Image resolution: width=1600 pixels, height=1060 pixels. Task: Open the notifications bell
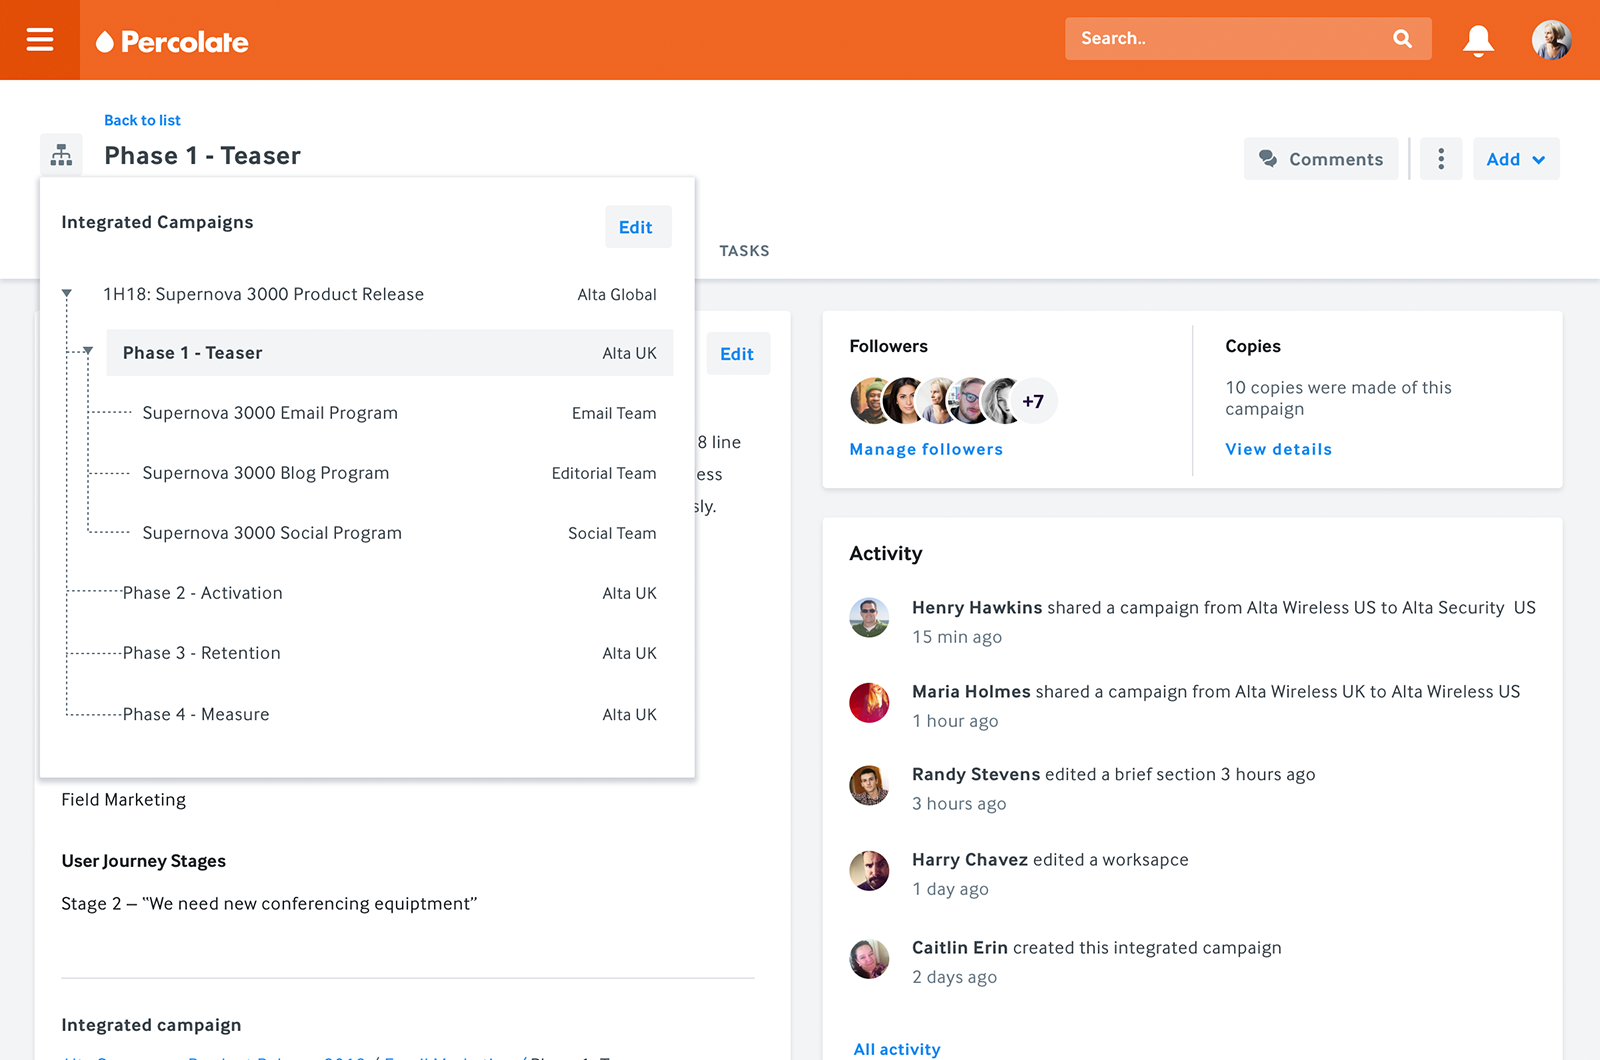click(1478, 40)
